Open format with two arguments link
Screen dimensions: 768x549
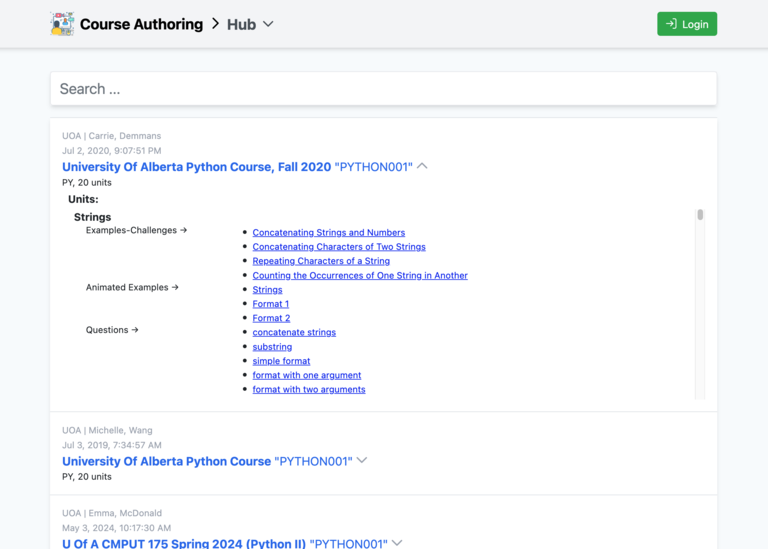pos(309,389)
